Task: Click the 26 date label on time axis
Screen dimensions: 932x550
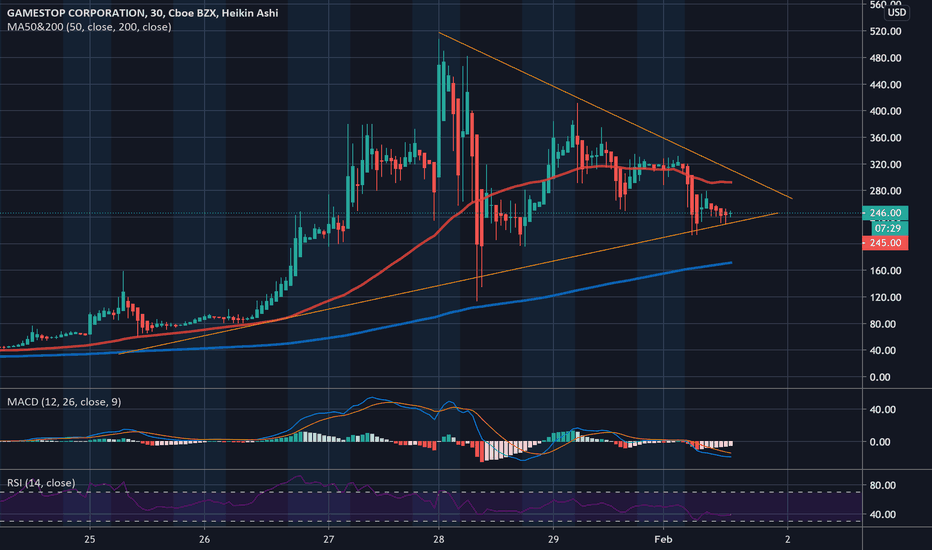Action: point(204,539)
